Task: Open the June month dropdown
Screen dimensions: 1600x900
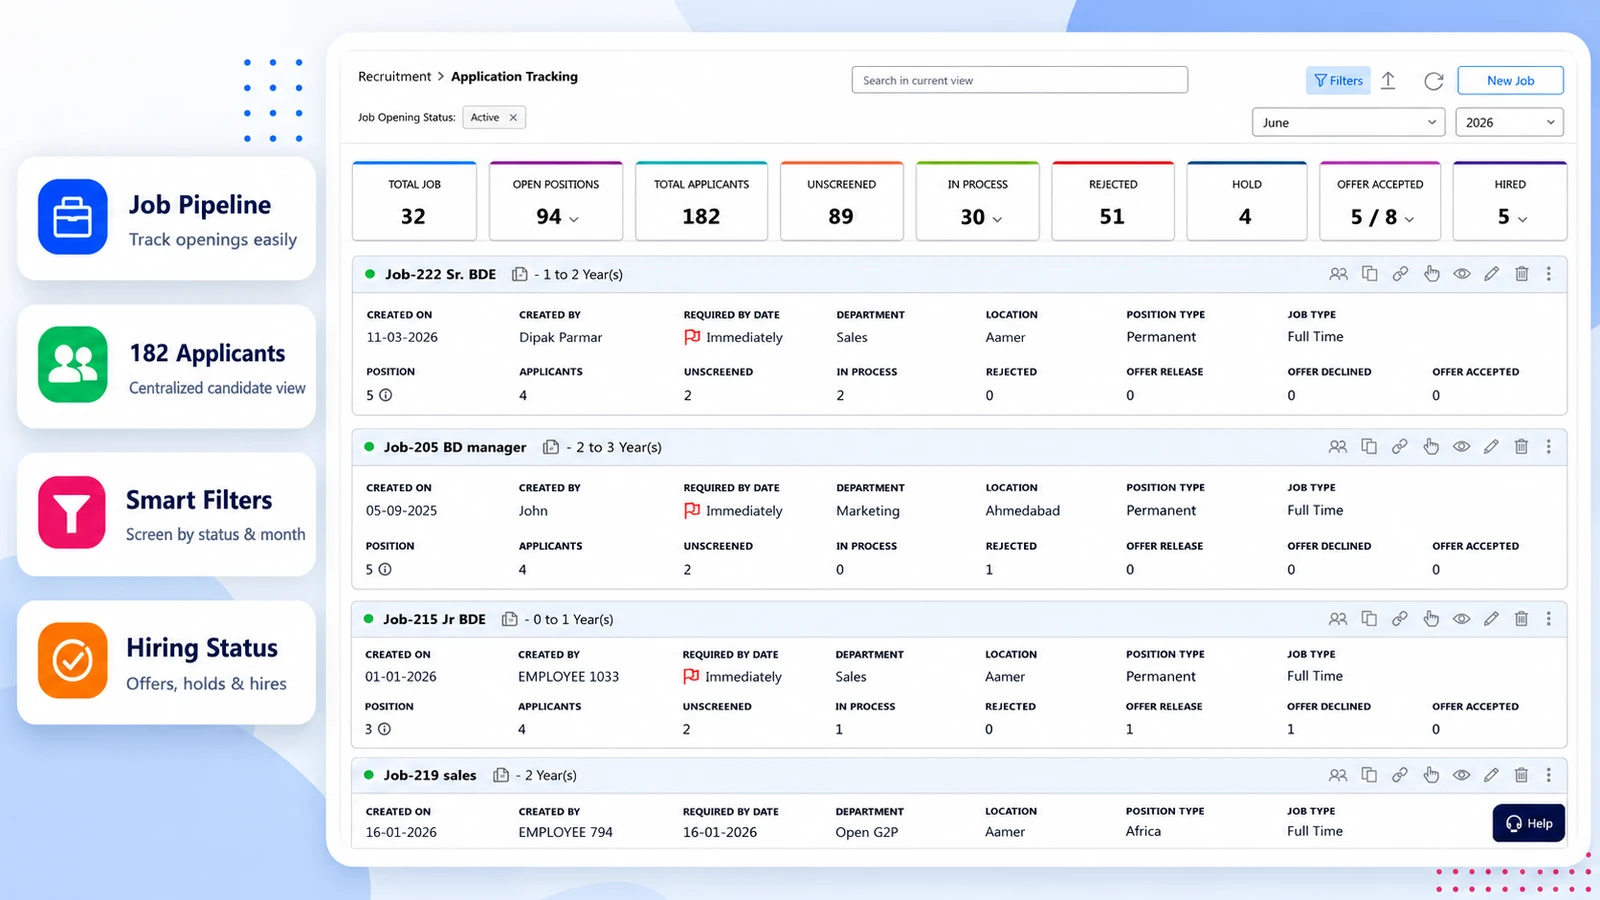Action: [1348, 122]
